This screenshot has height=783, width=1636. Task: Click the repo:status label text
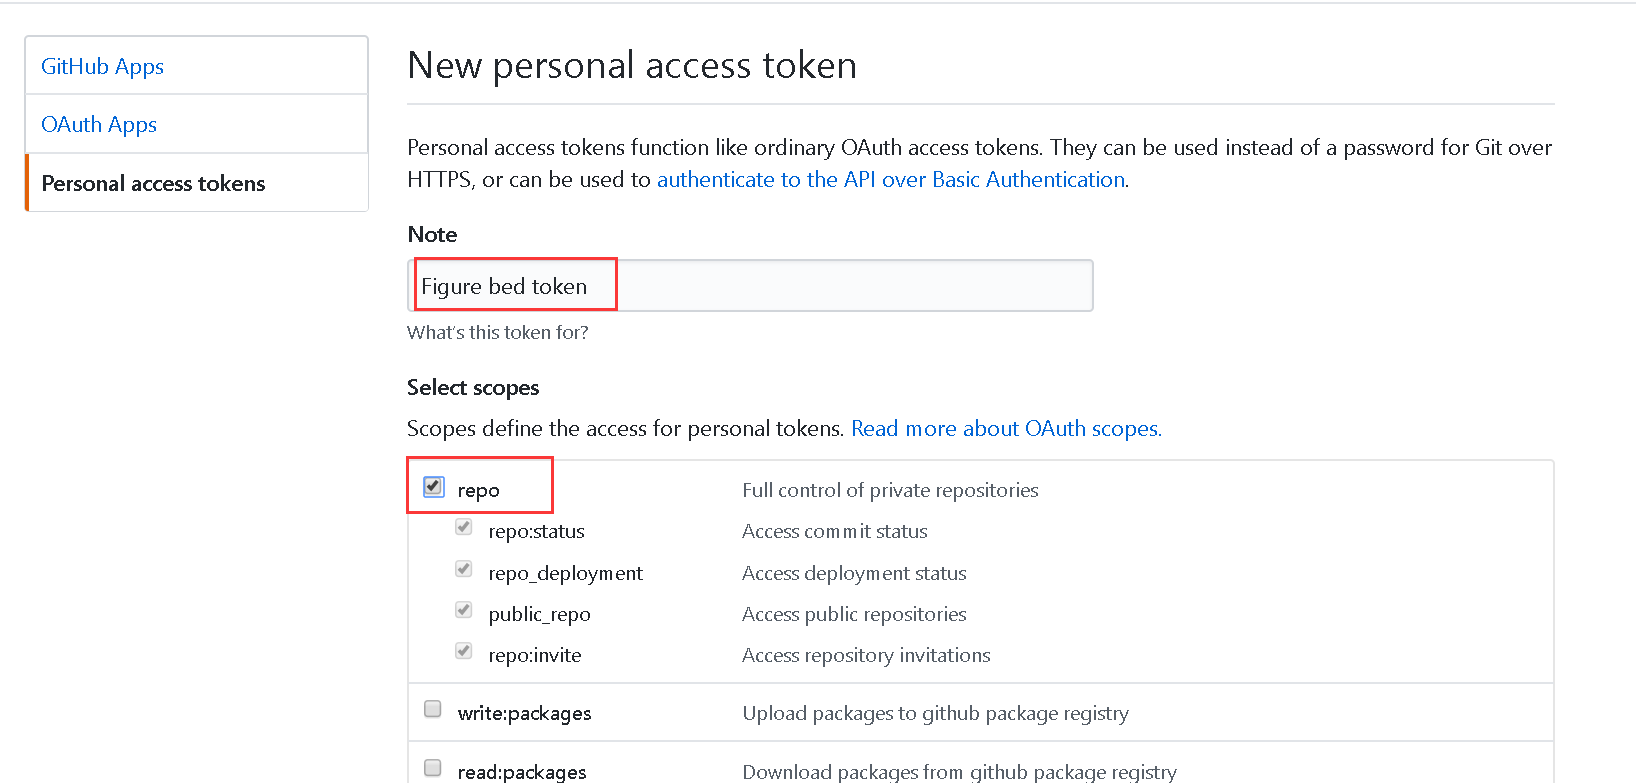pos(536,531)
